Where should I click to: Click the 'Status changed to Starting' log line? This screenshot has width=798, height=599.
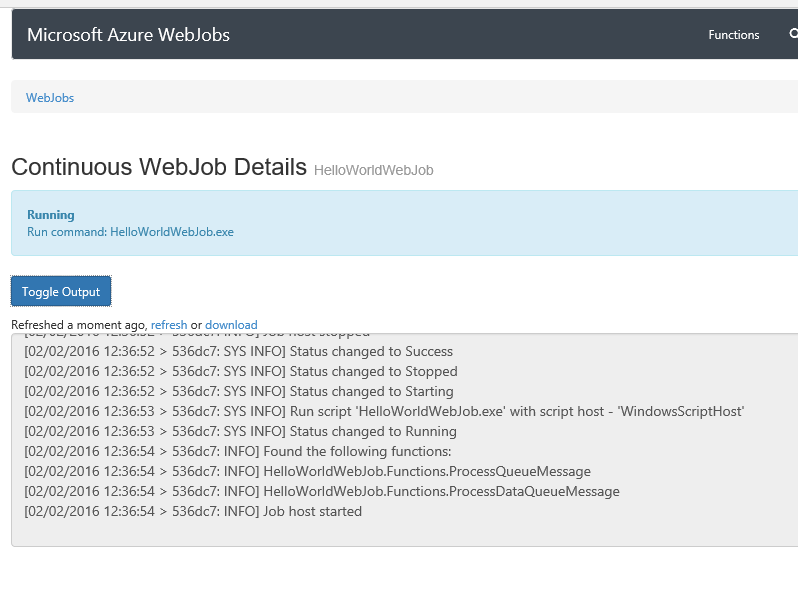(x=239, y=392)
